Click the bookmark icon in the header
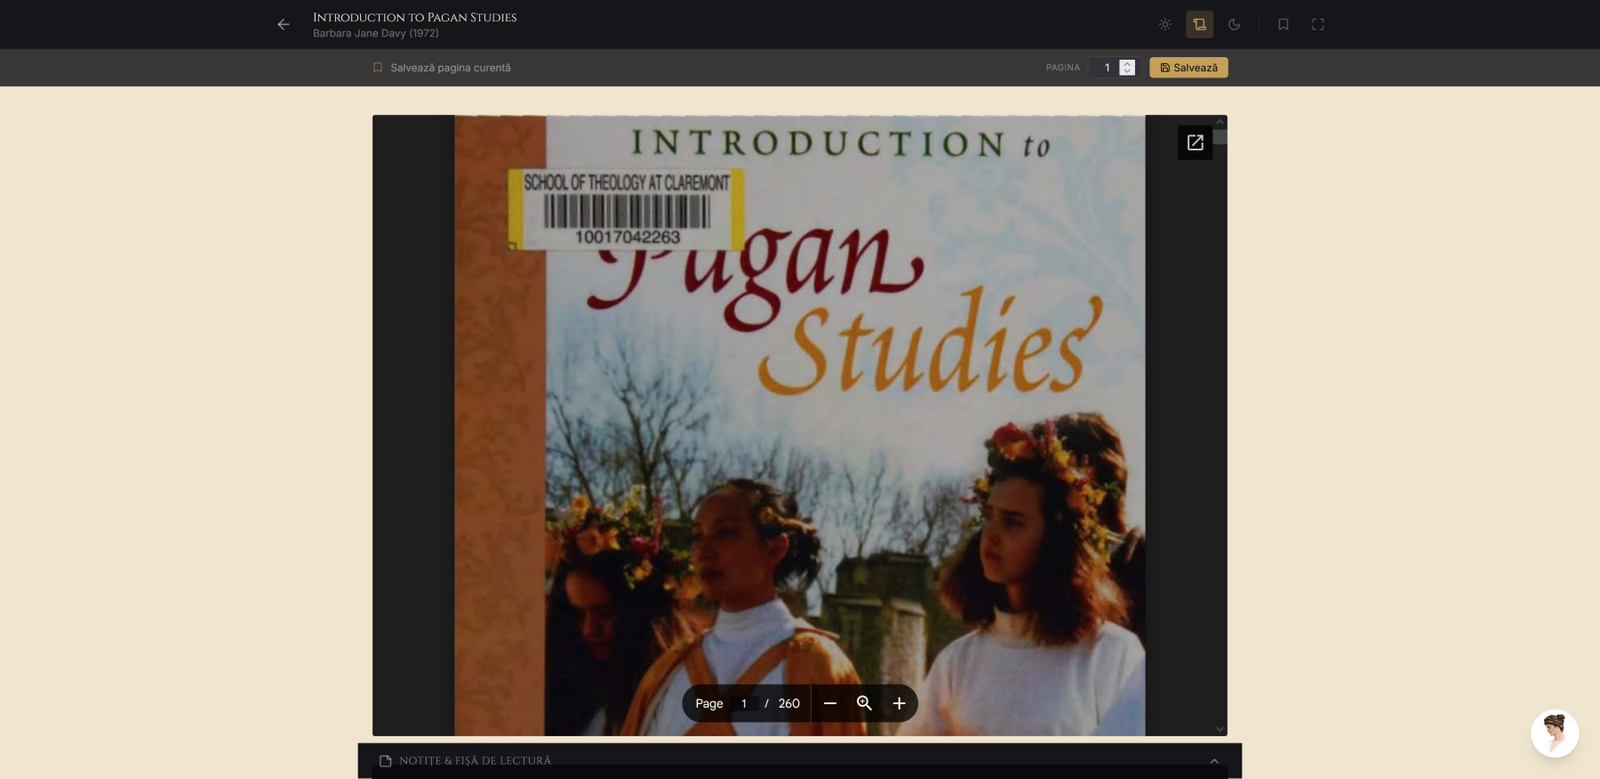This screenshot has height=779, width=1600. pos(1283,25)
